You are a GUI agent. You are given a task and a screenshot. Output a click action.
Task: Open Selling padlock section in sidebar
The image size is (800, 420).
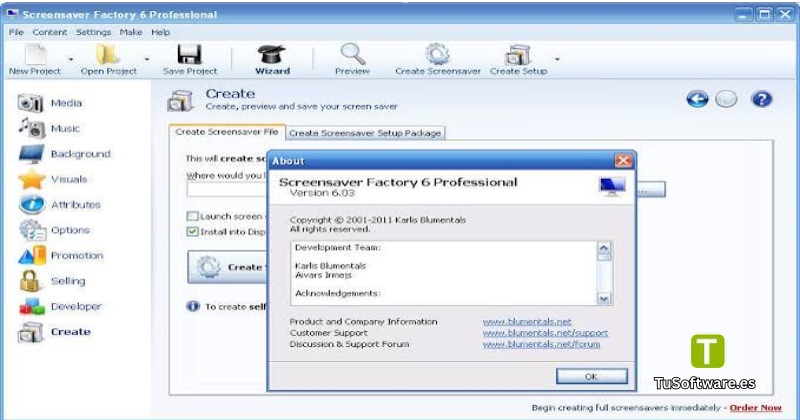pyautogui.click(x=52, y=281)
